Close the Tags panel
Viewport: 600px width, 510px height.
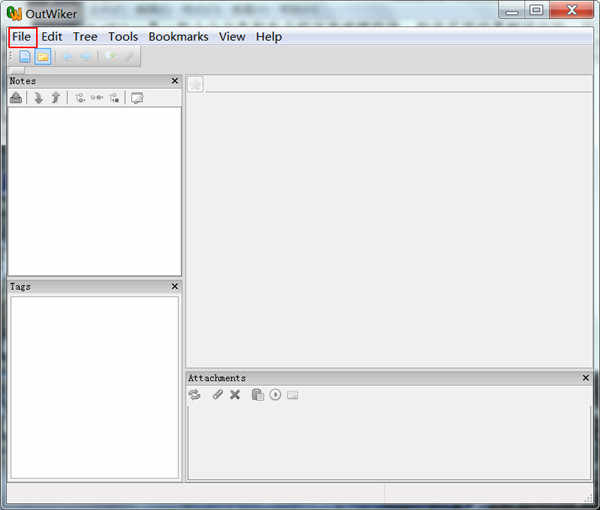coord(175,286)
